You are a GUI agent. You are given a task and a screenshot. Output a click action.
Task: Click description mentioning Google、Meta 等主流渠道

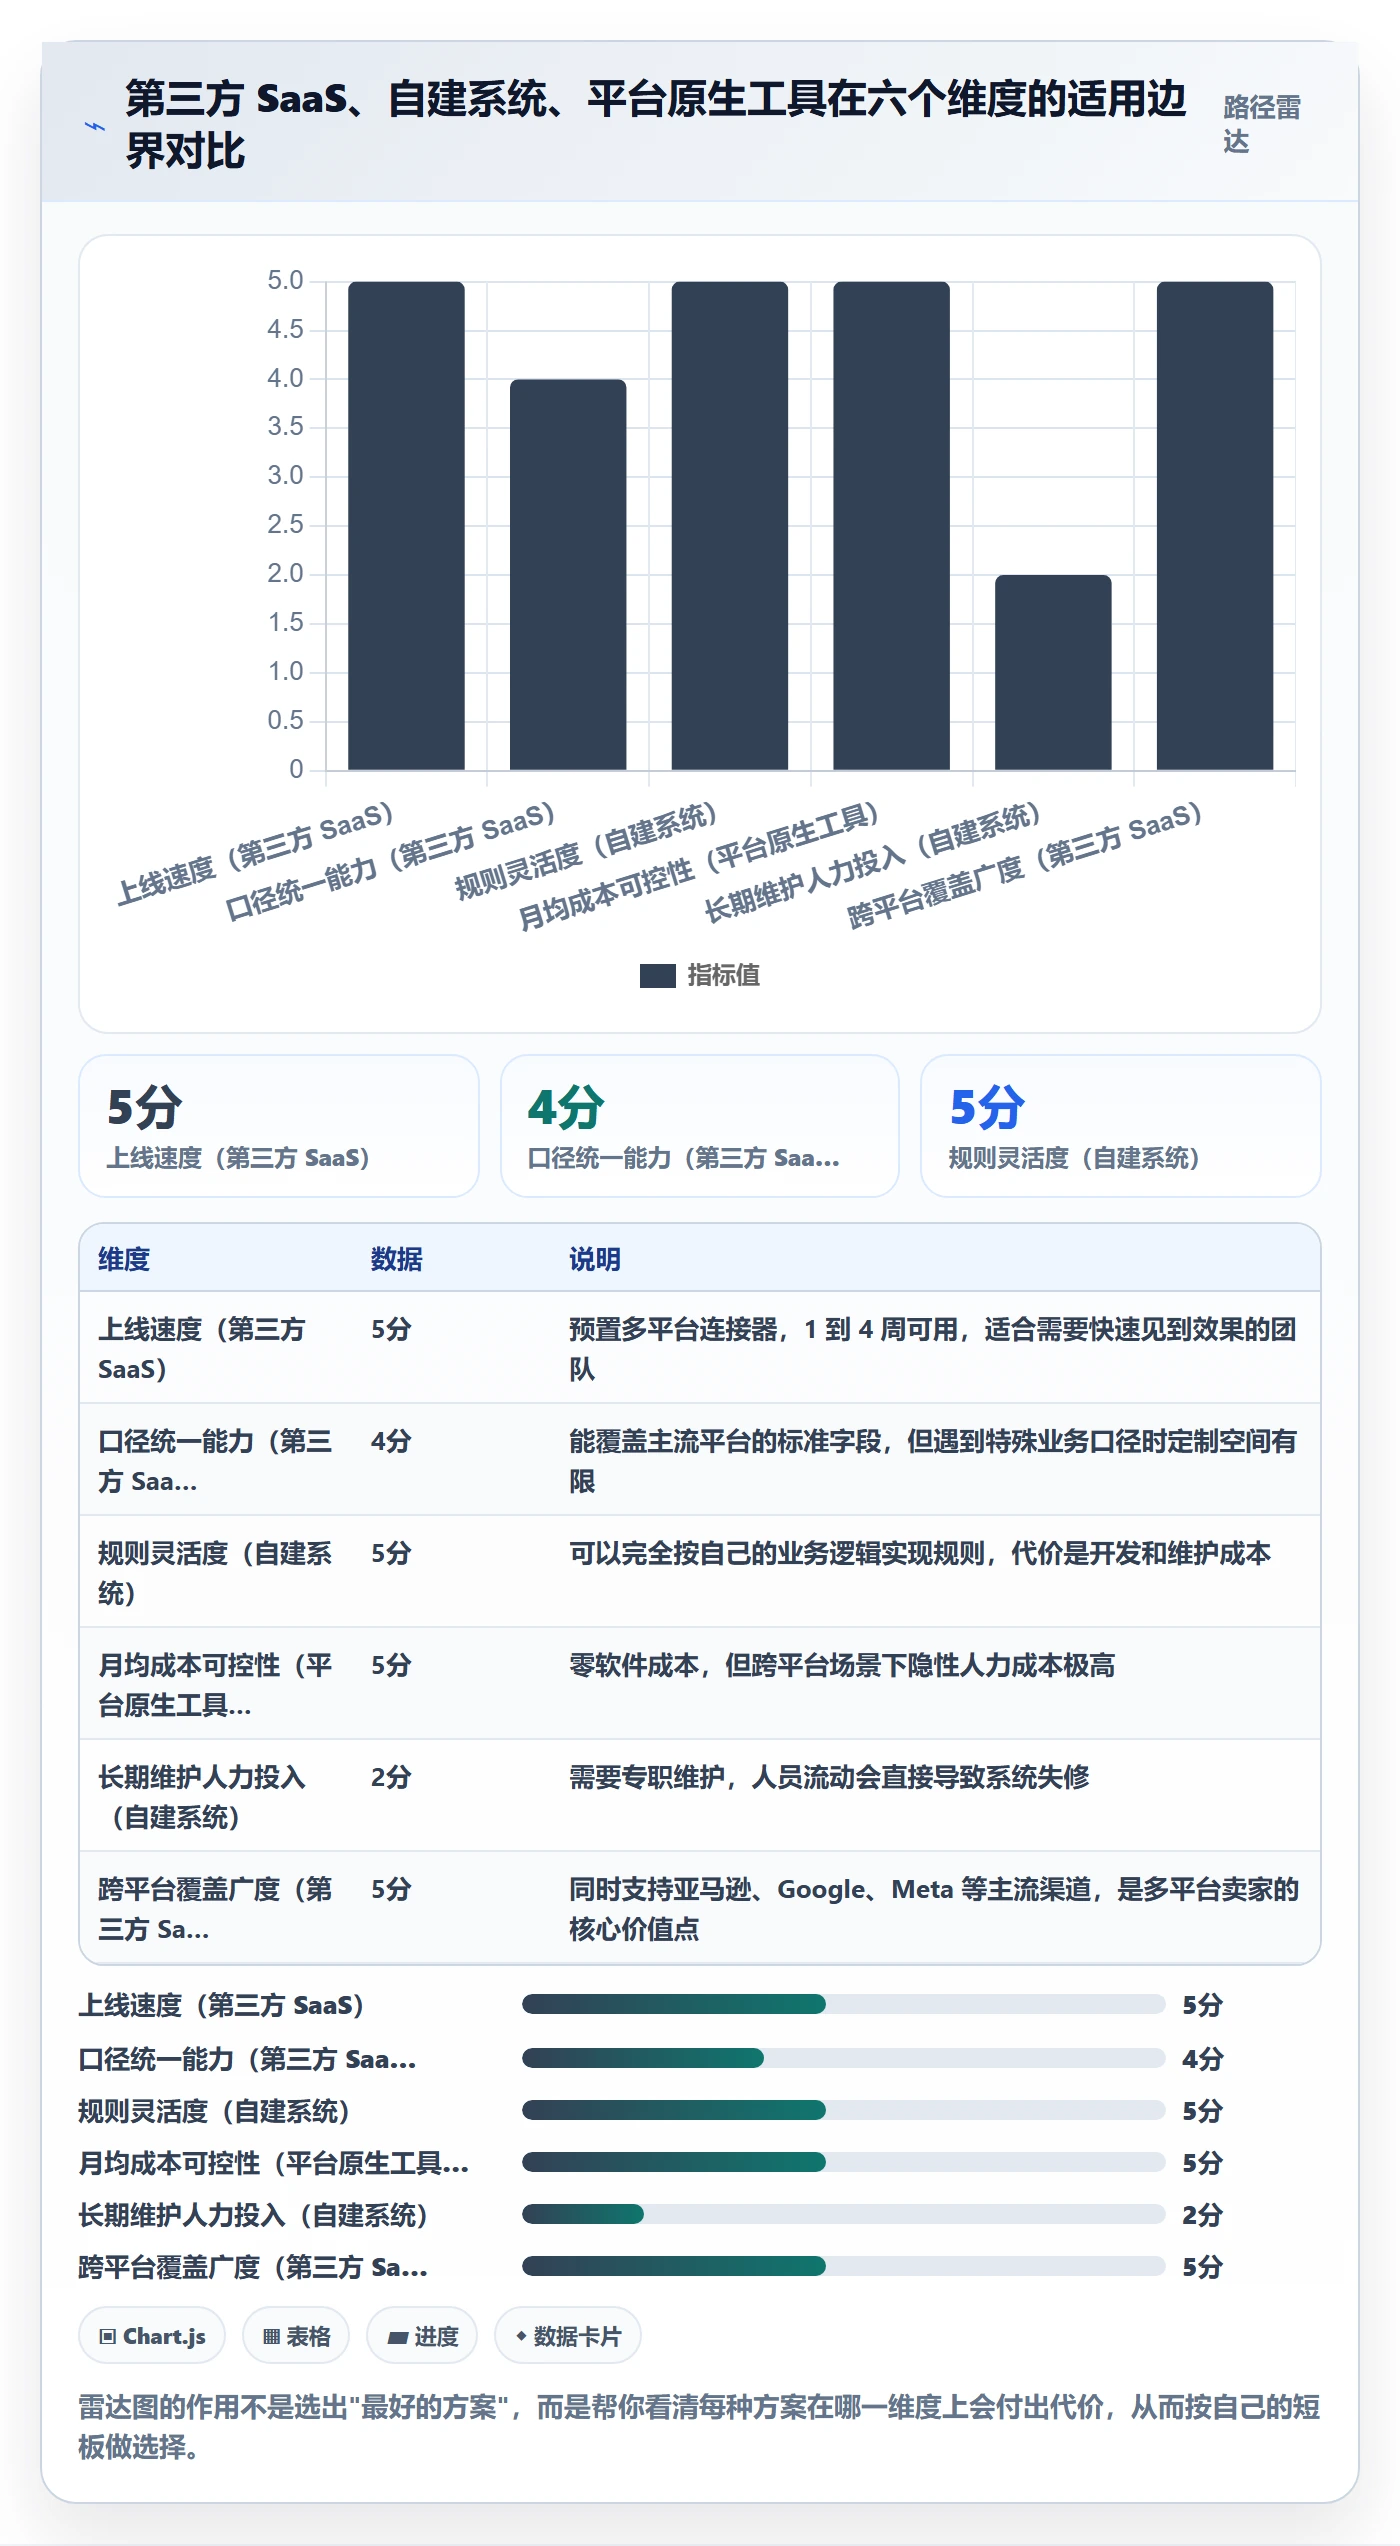[934, 1909]
